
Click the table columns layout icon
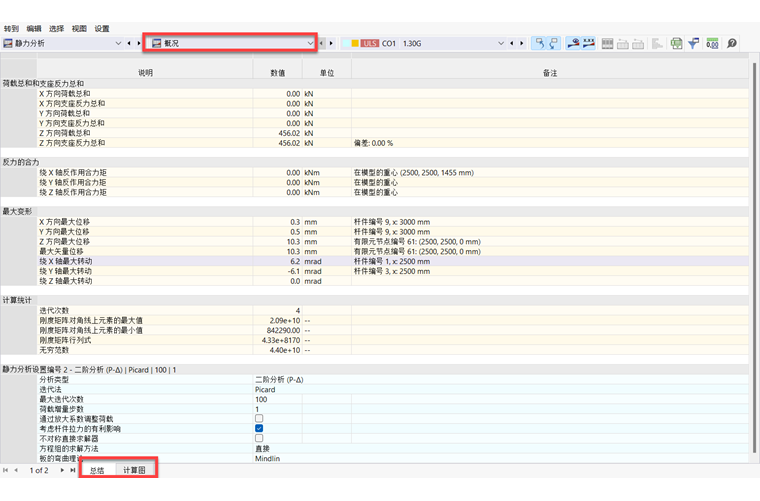607,44
